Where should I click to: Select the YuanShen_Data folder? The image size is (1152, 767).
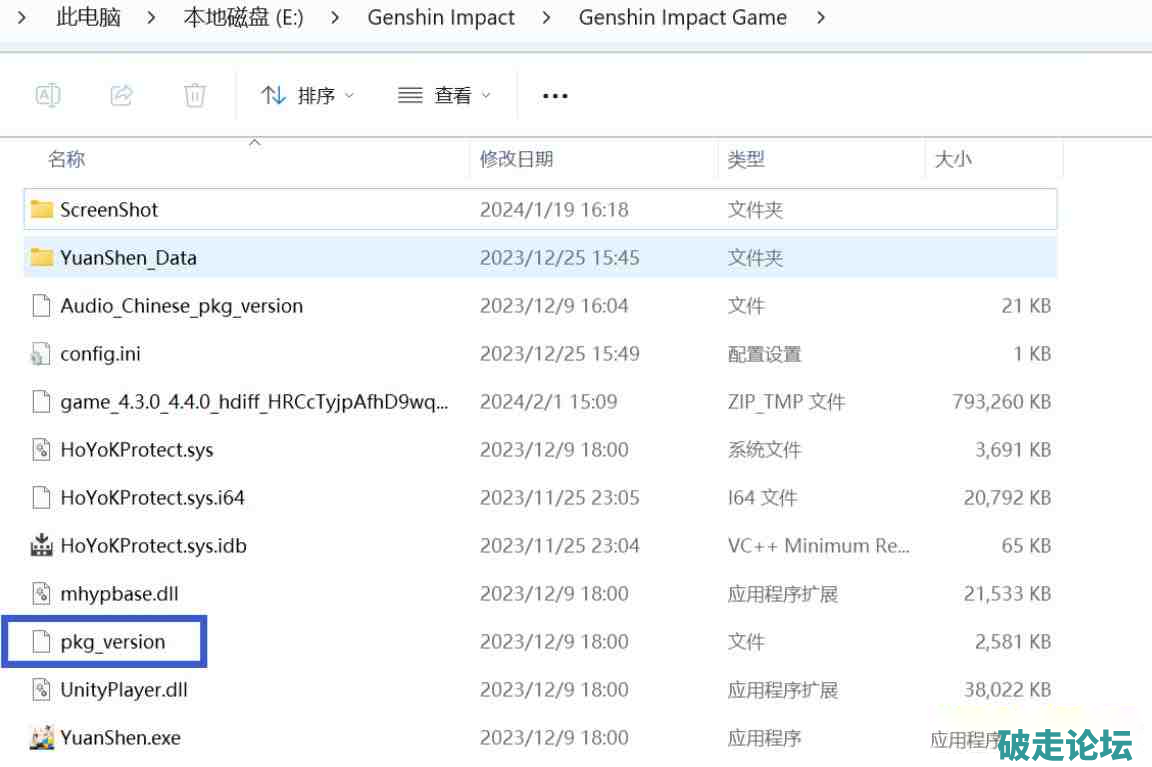(x=128, y=258)
